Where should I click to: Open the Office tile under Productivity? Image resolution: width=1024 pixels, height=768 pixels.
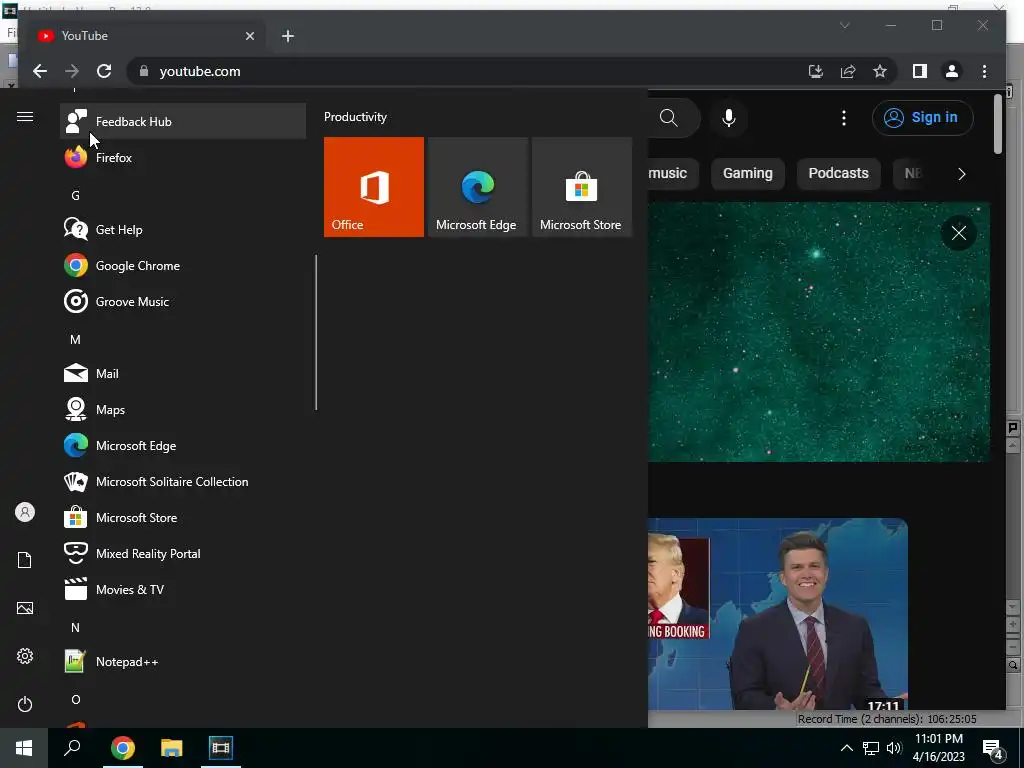coord(374,187)
